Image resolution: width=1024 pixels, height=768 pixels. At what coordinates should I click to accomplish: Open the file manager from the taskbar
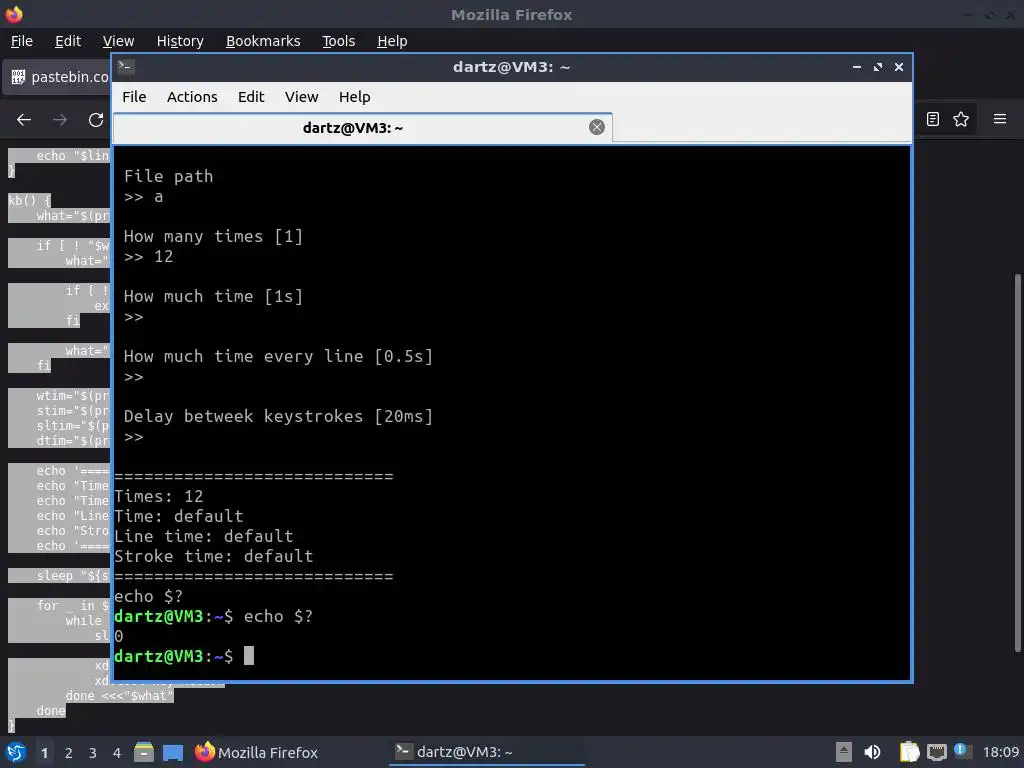click(x=144, y=752)
